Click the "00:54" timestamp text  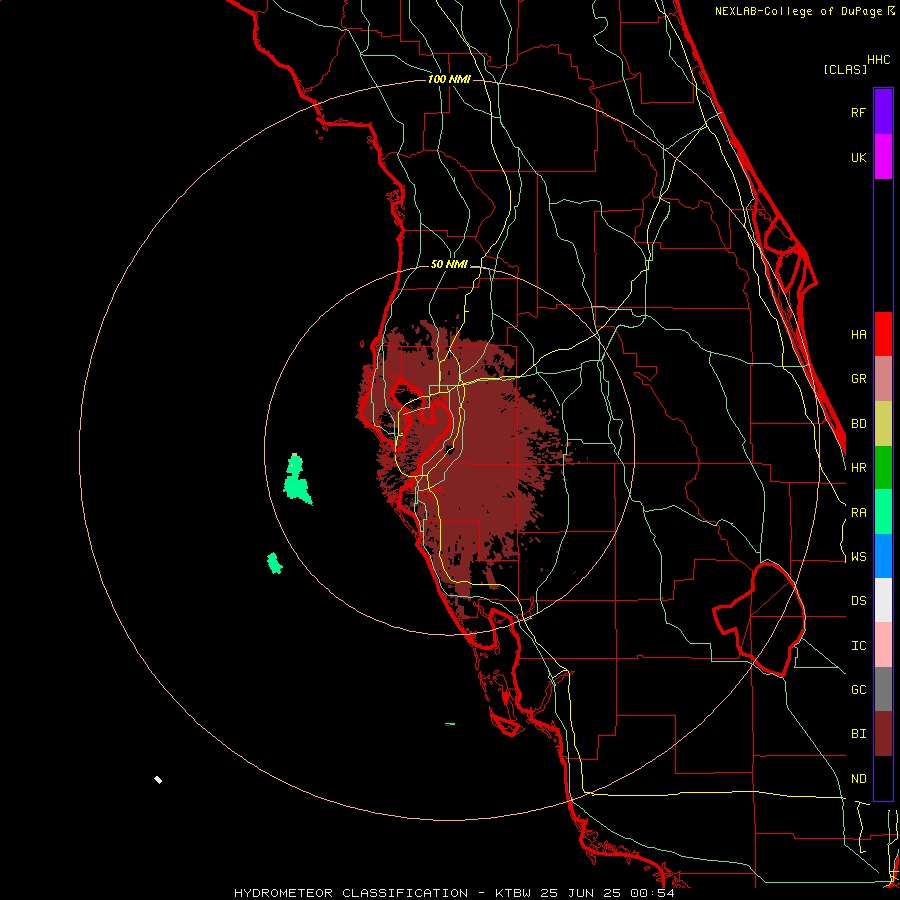pos(652,893)
